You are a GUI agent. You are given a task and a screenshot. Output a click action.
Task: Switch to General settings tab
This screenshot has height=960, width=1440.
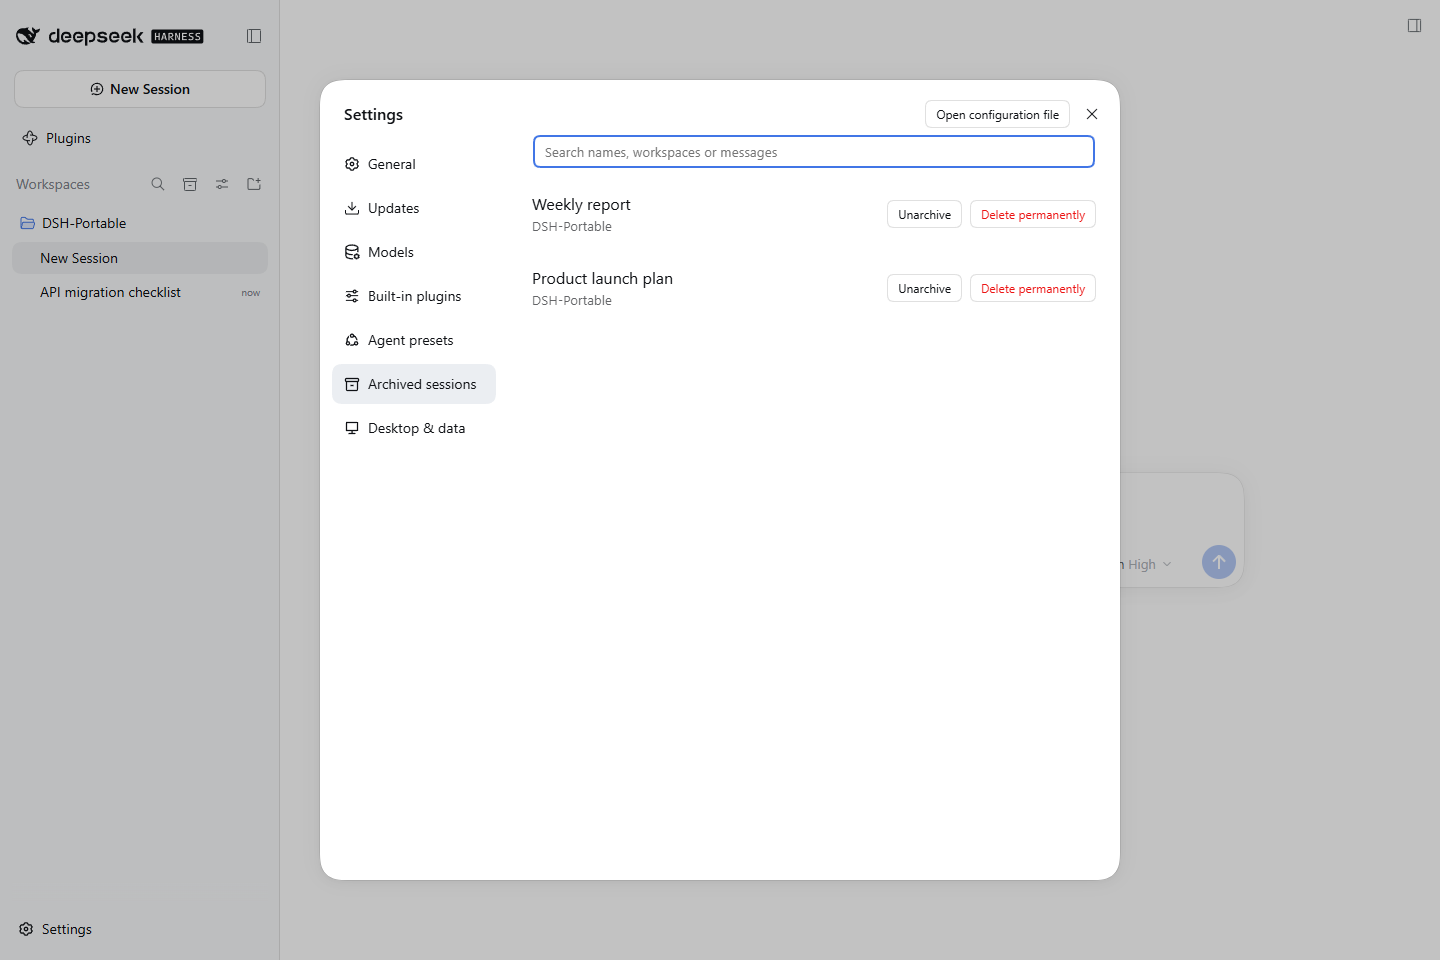point(414,164)
